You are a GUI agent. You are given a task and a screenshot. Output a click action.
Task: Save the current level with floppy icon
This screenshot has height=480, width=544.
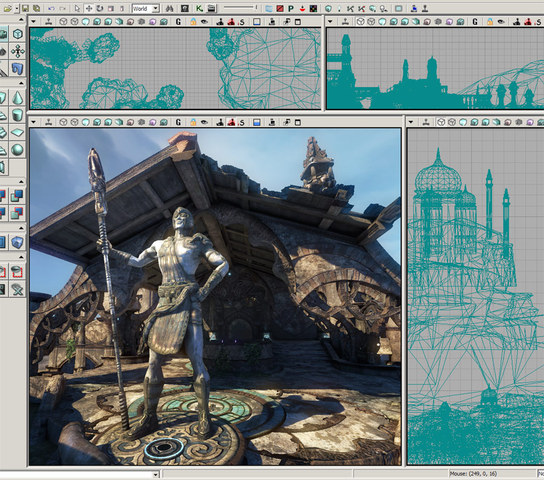[x=25, y=8]
